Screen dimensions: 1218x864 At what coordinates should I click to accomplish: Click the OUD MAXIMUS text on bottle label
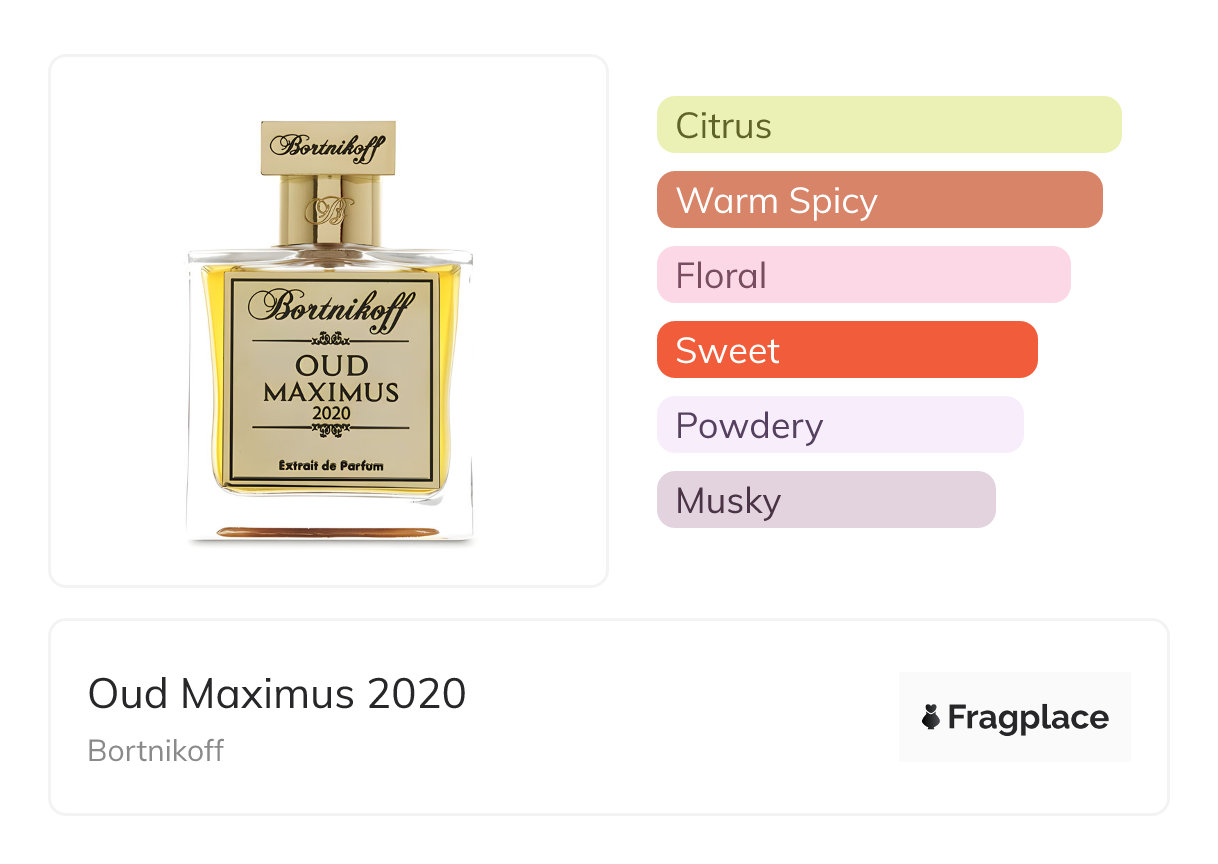[331, 378]
